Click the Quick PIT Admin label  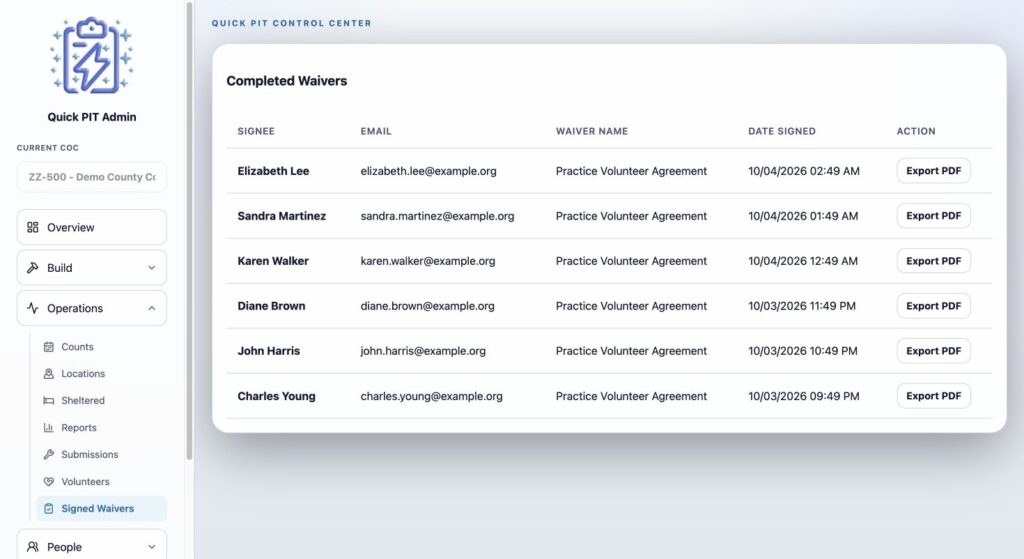click(x=91, y=117)
